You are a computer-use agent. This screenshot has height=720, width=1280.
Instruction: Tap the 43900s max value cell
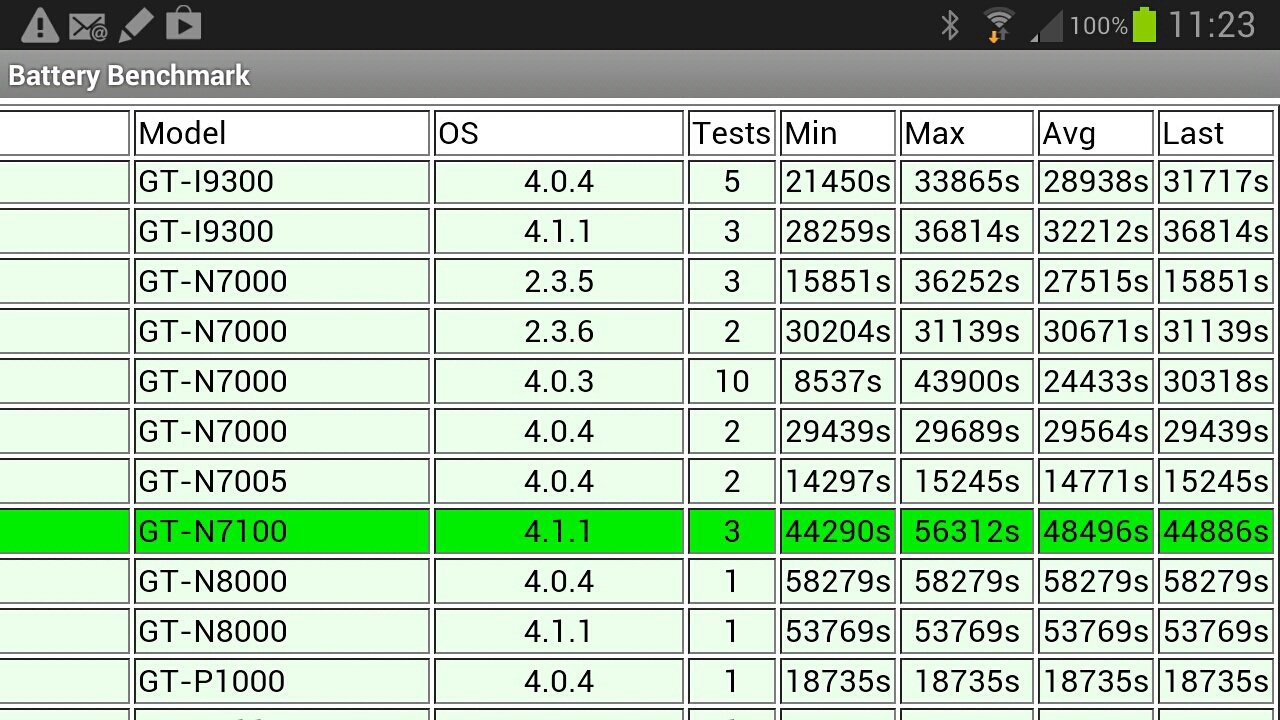pos(966,381)
